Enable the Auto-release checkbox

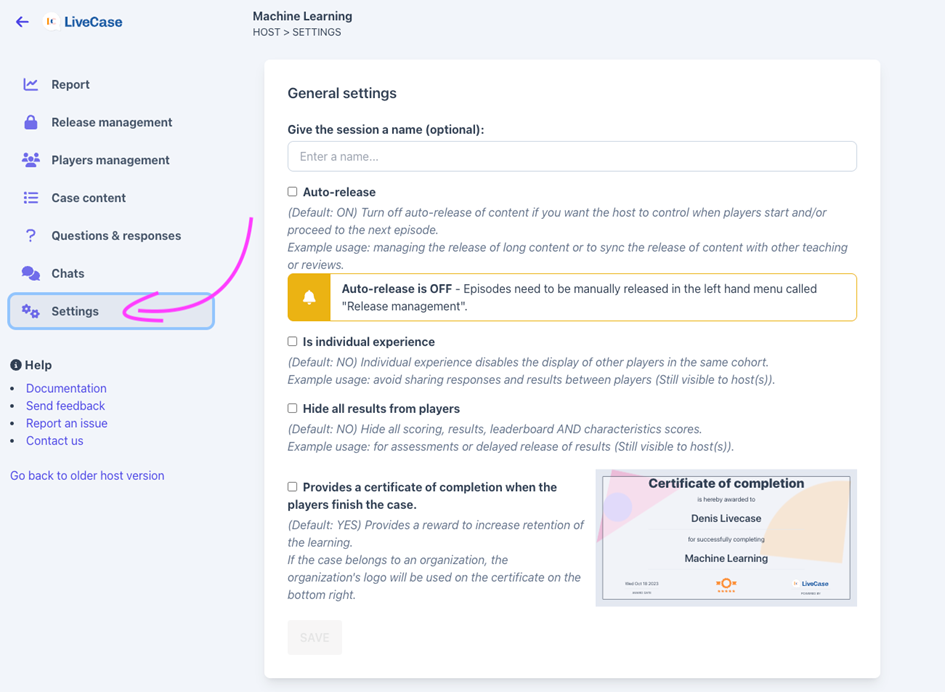293,192
